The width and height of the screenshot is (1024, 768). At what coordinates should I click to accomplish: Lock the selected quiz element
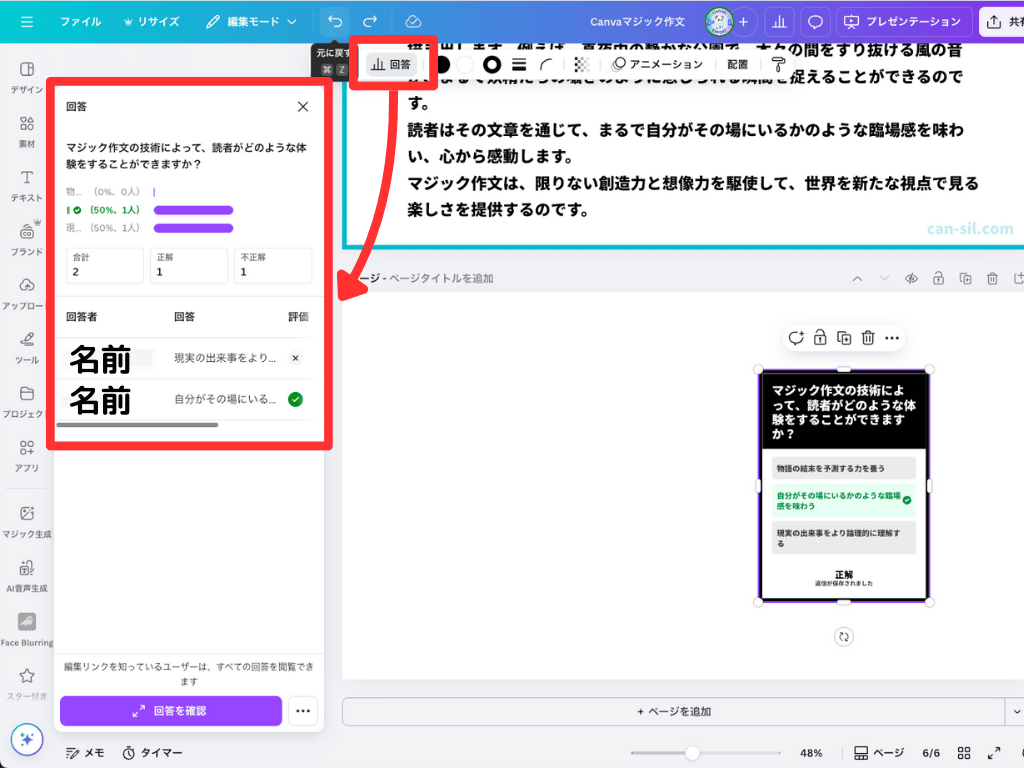[x=820, y=338]
